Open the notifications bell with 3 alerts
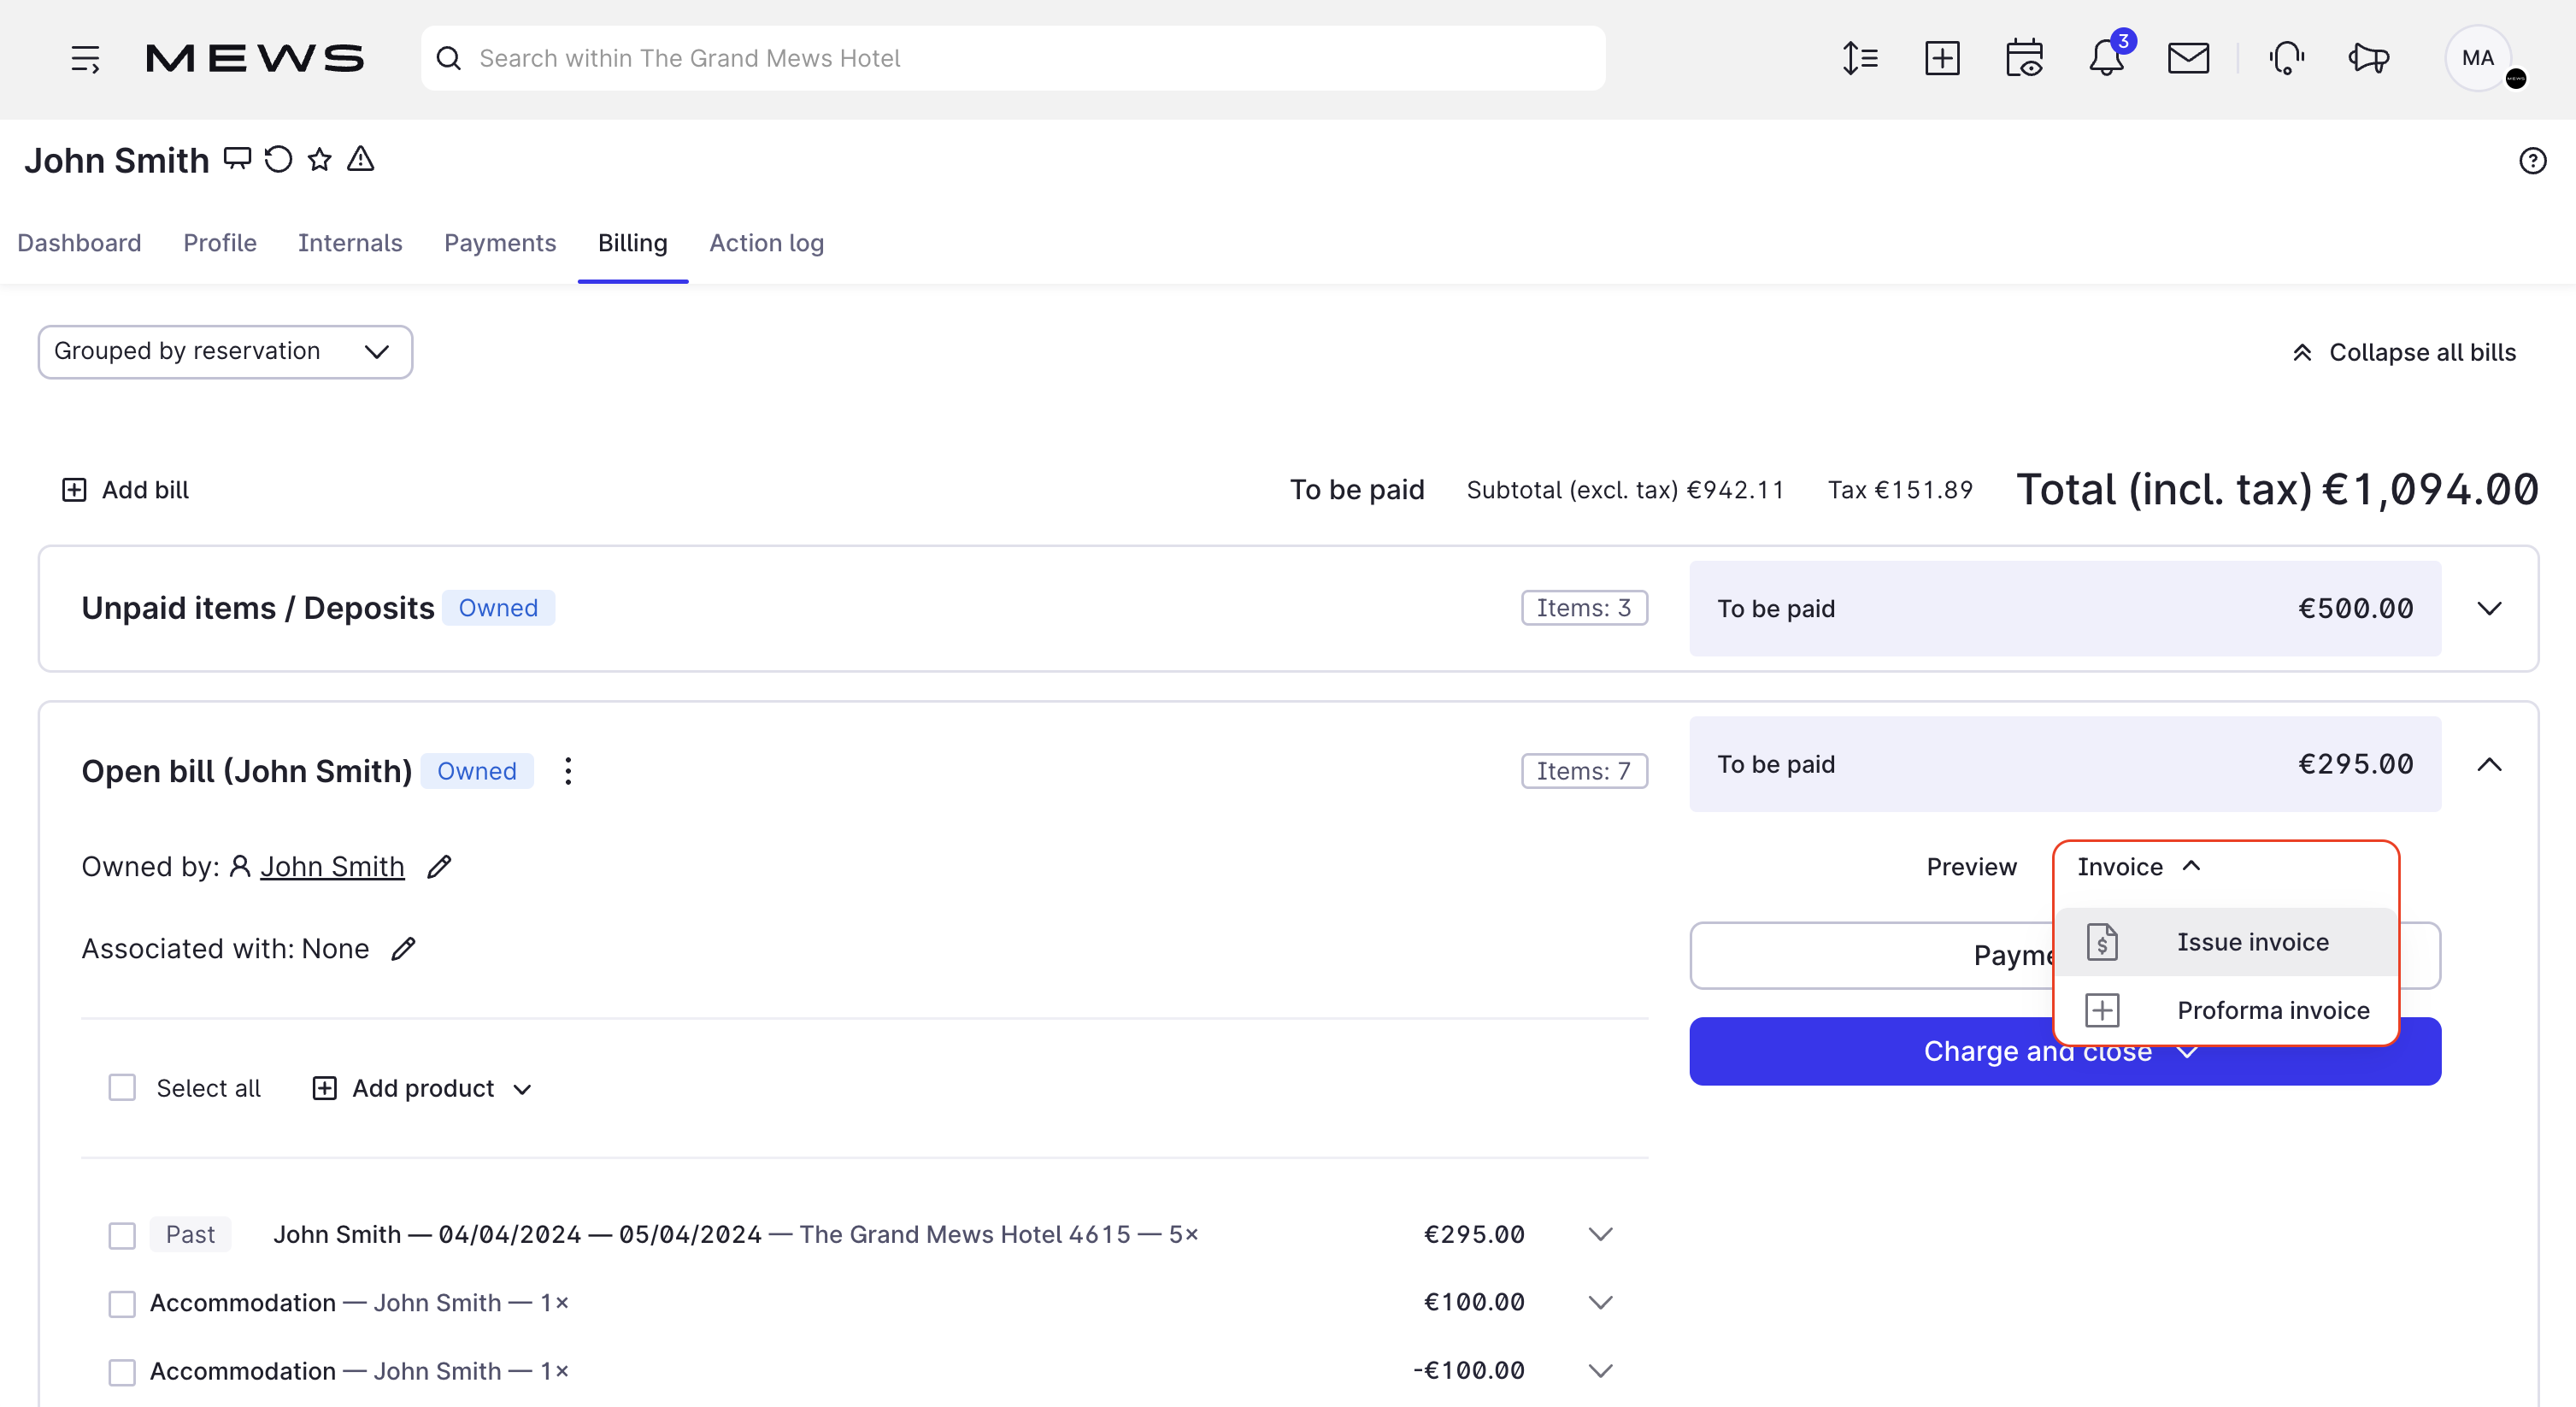2576x1407 pixels. [2108, 57]
